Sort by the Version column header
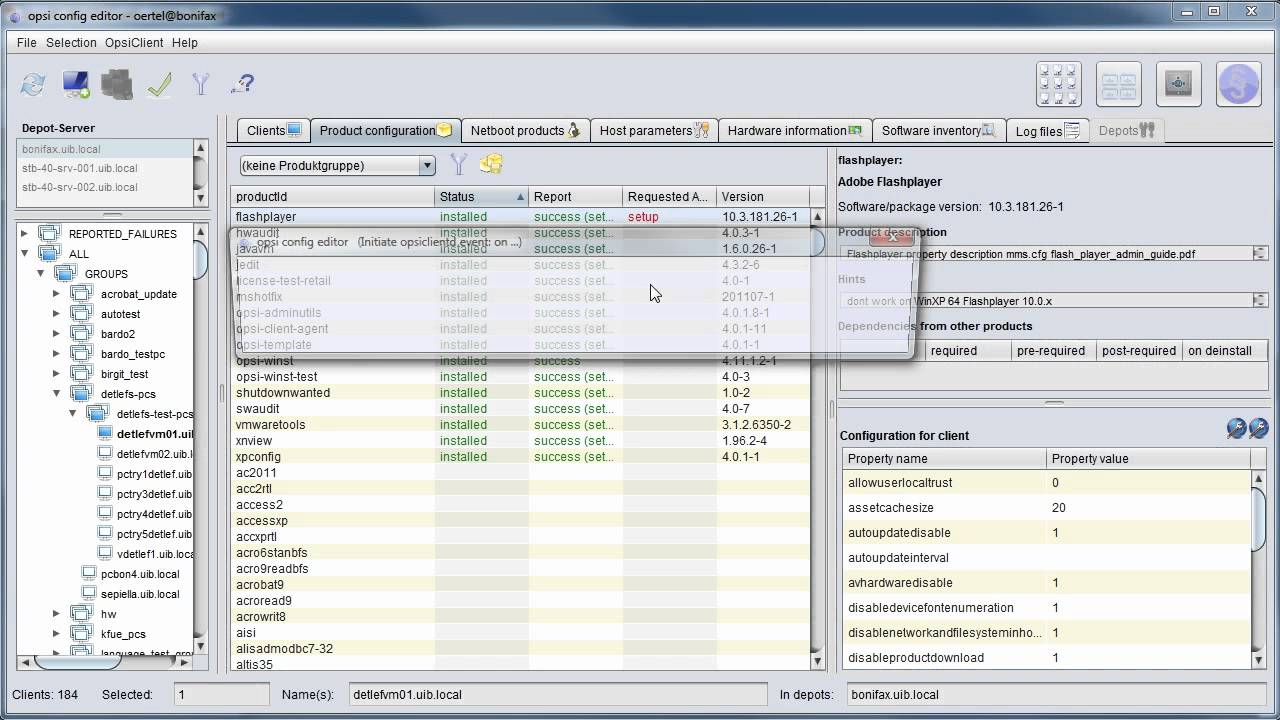This screenshot has height=720, width=1280. [764, 197]
